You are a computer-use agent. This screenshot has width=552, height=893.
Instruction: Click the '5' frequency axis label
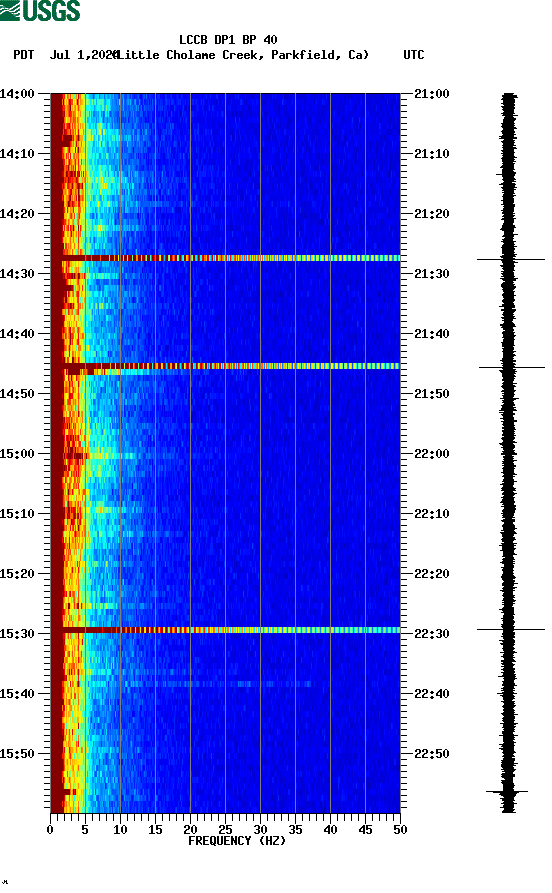pyautogui.click(x=85, y=830)
